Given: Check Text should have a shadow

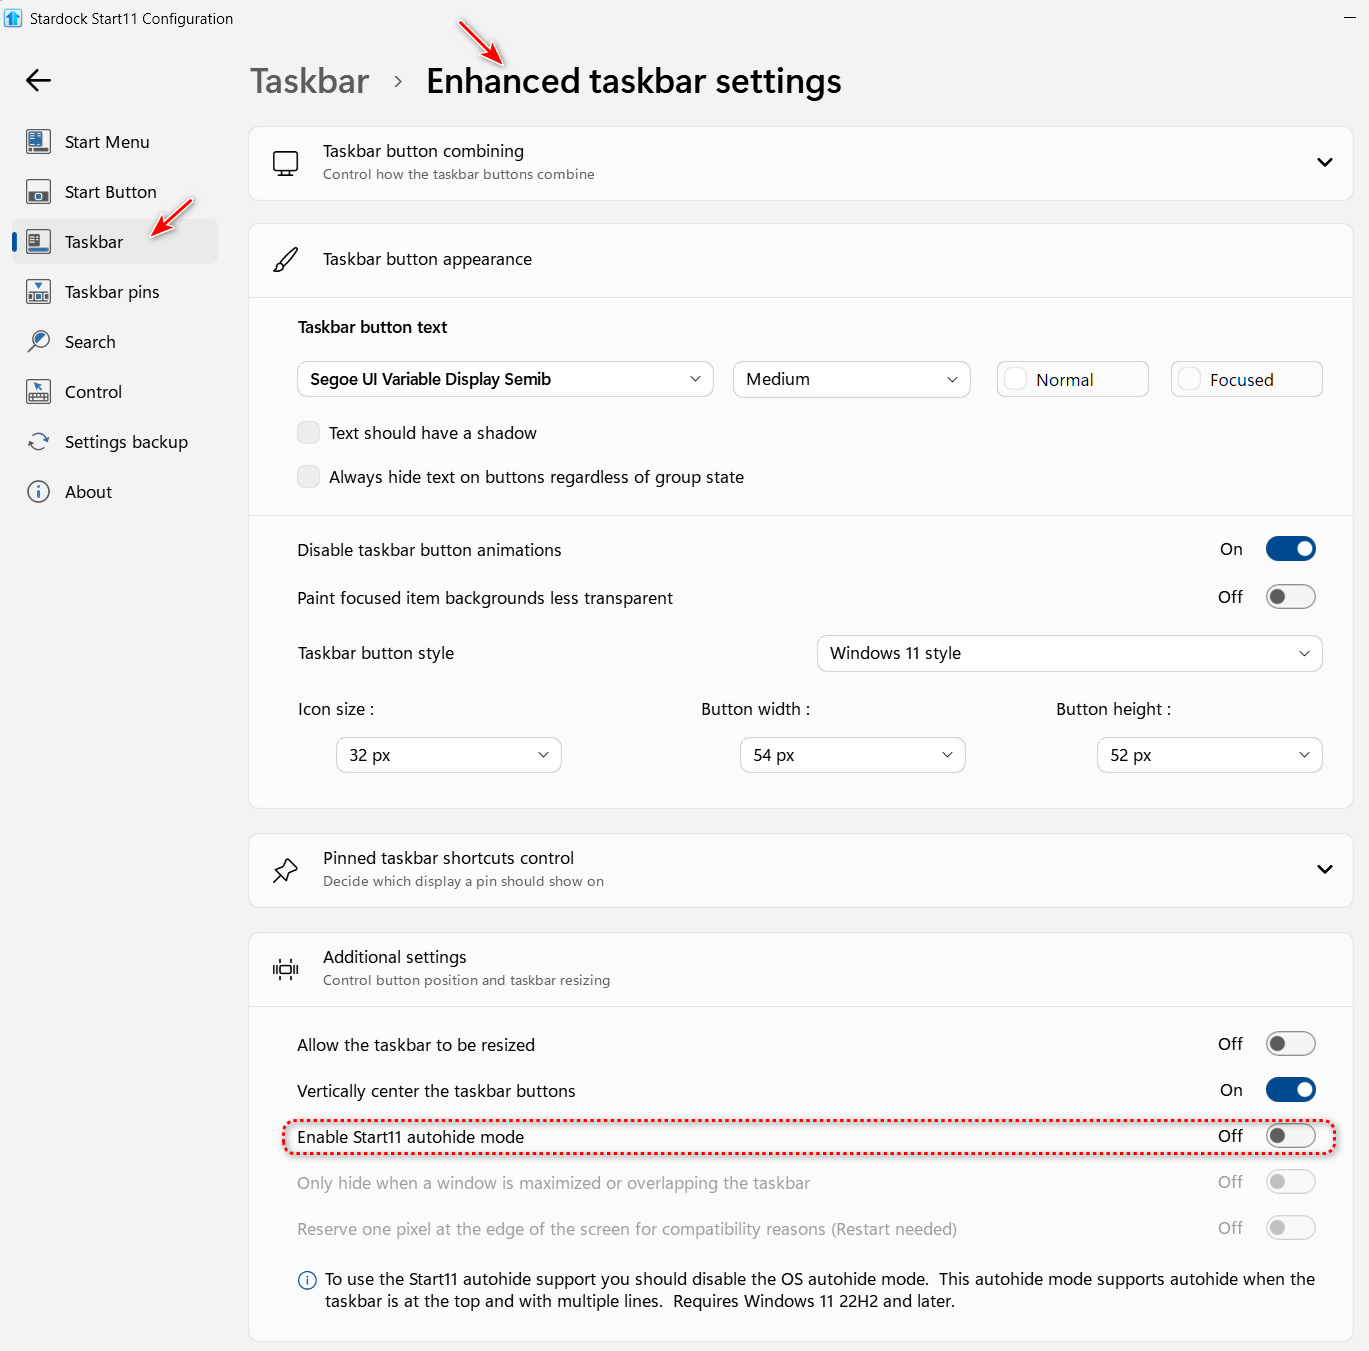Looking at the screenshot, I should pos(309,433).
